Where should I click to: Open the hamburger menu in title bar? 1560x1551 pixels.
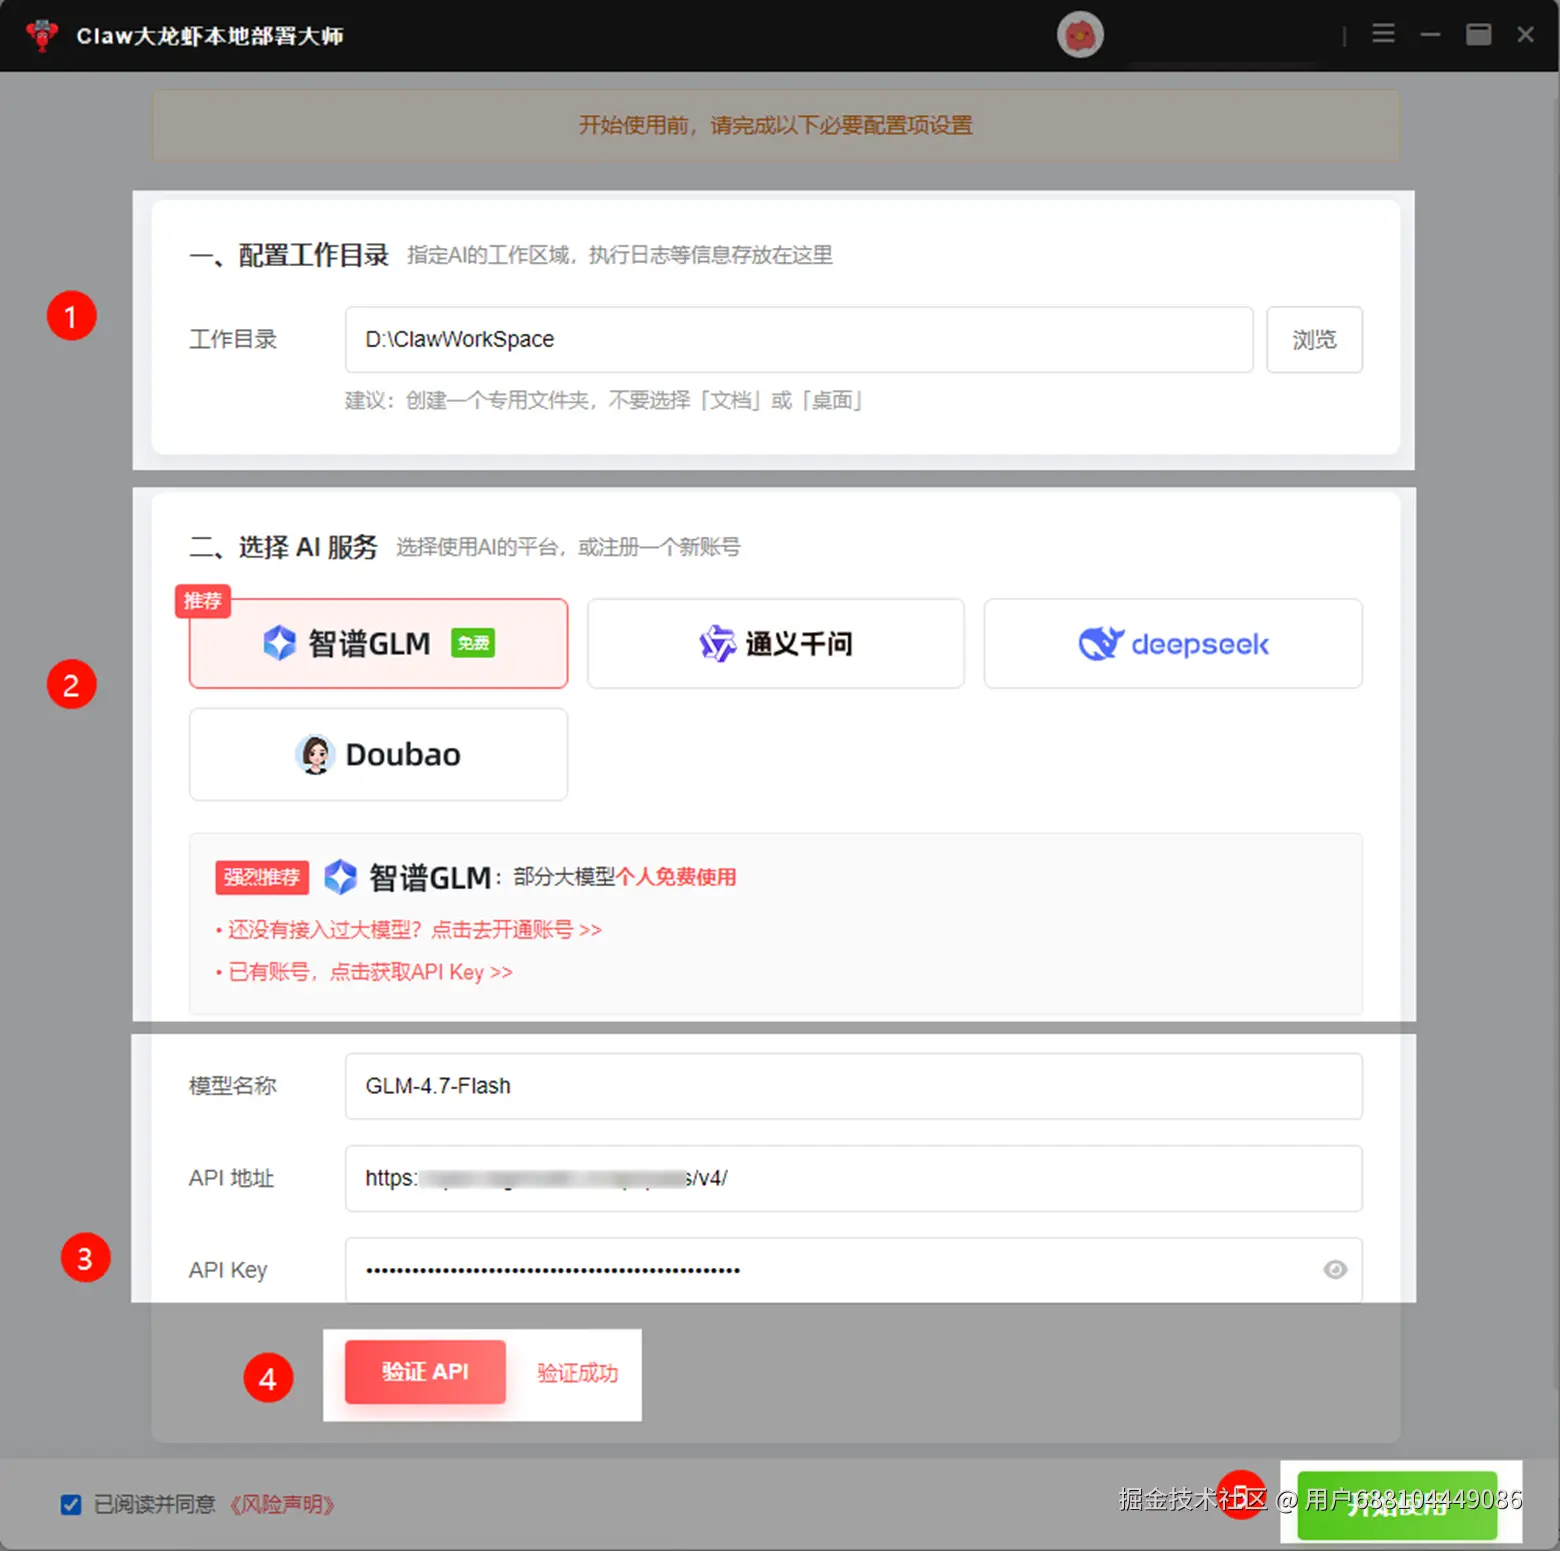coord(1383,34)
